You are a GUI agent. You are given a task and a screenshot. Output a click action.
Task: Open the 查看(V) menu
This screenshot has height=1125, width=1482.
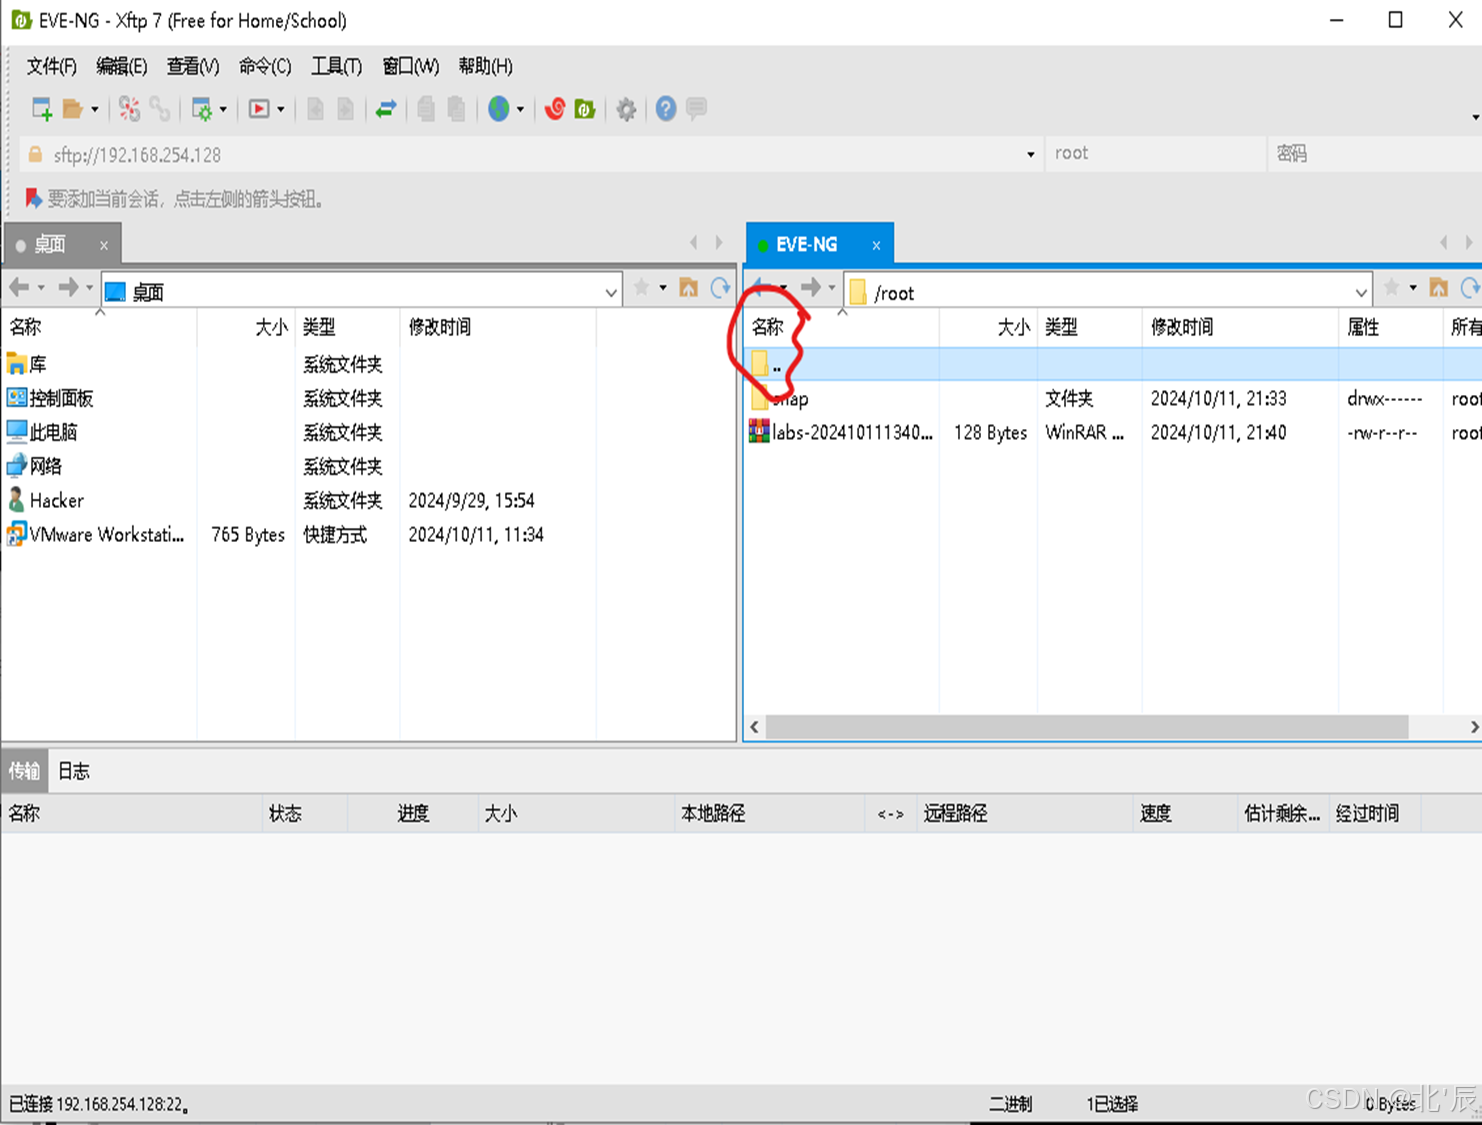[x=193, y=66]
